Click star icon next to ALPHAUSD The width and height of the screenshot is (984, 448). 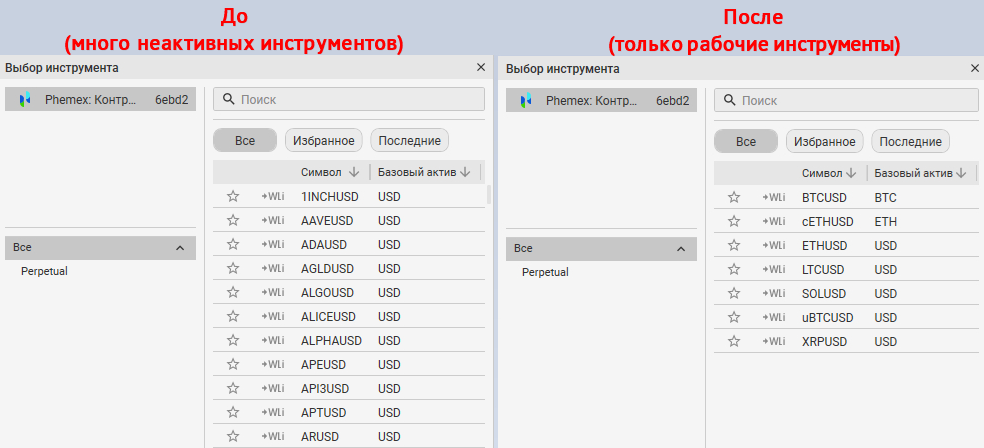[233, 341]
